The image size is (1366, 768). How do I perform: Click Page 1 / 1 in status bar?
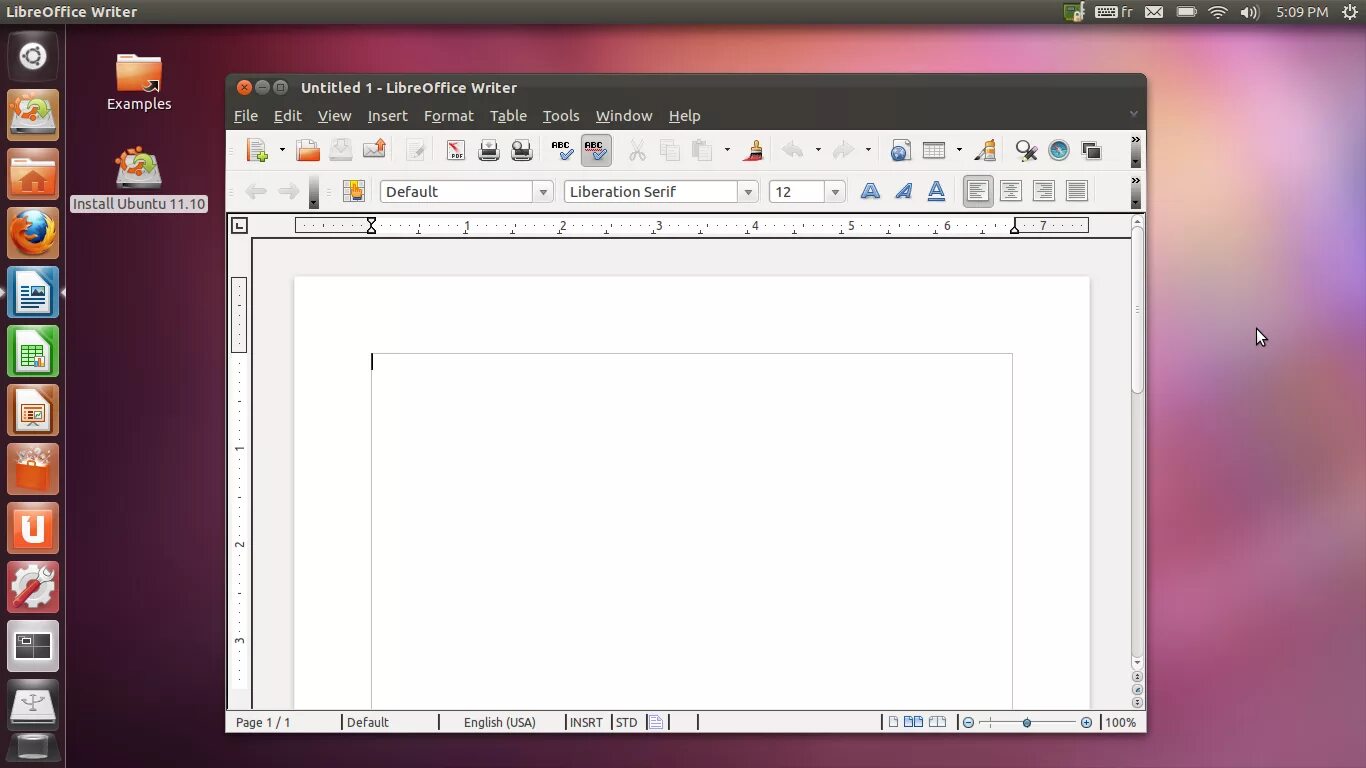click(x=263, y=722)
